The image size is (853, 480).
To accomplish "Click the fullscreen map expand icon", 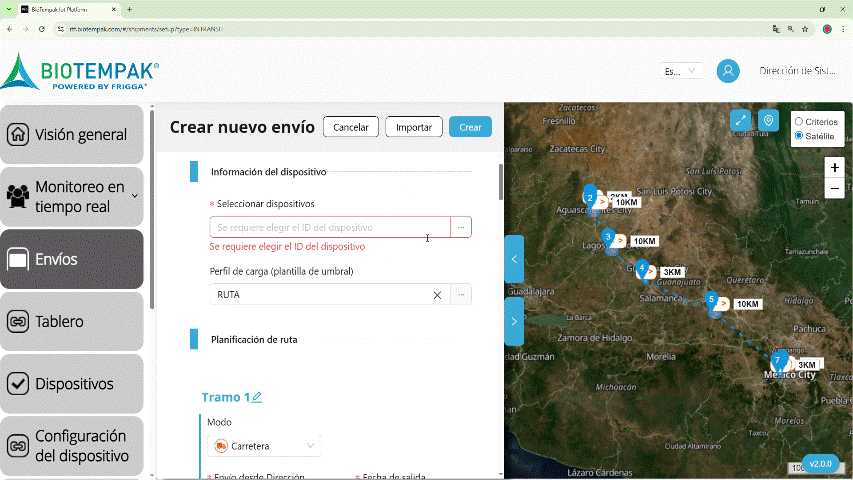I will coord(740,120).
